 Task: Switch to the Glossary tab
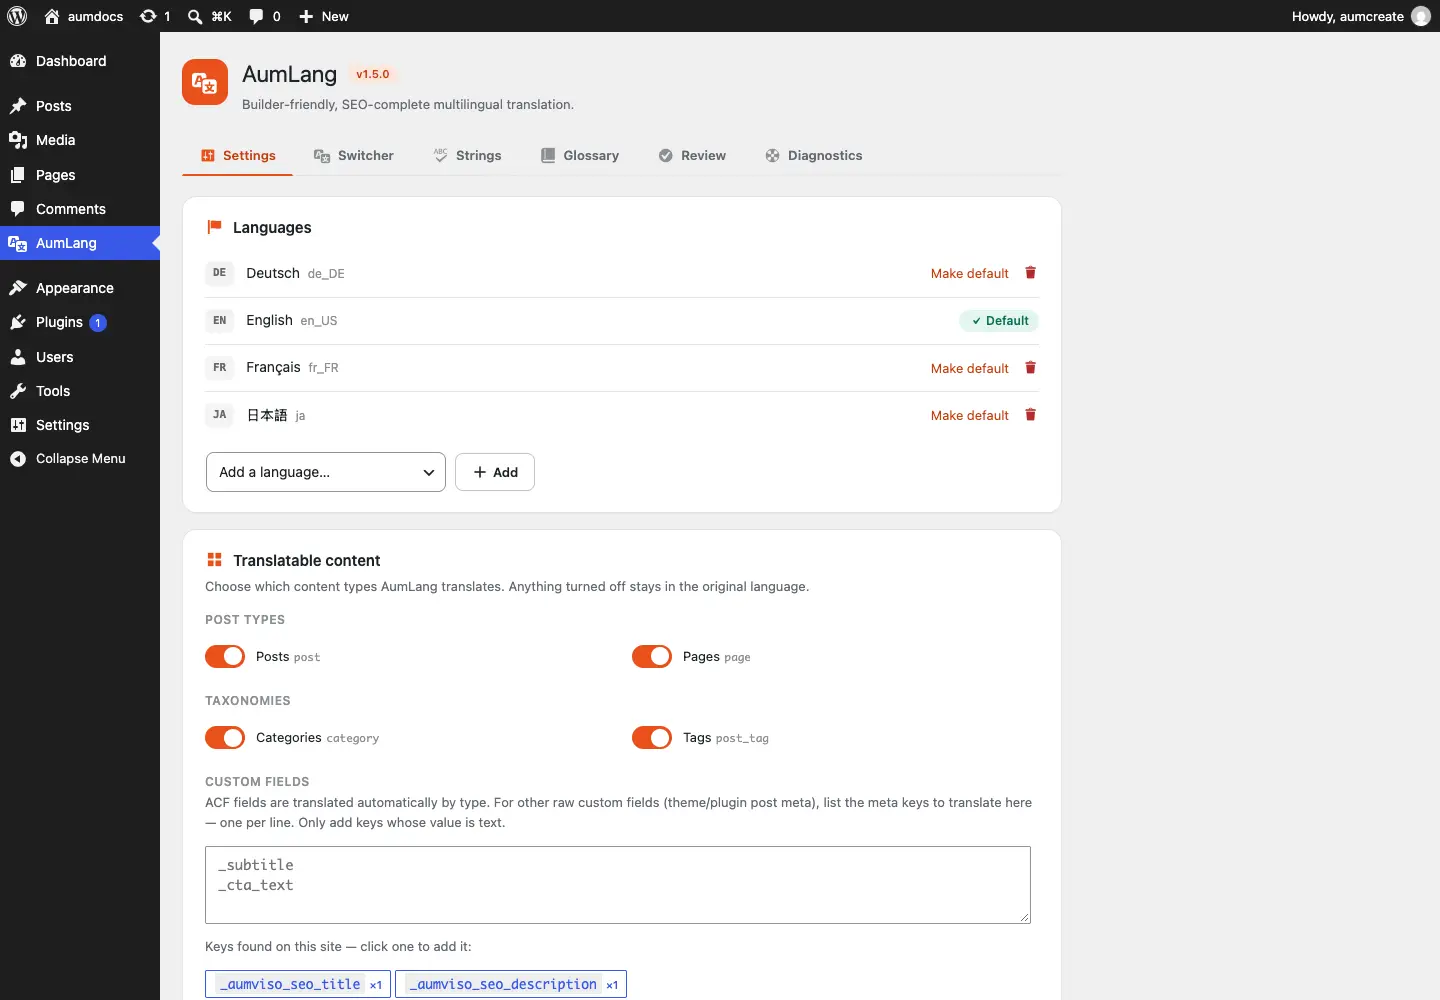point(580,156)
